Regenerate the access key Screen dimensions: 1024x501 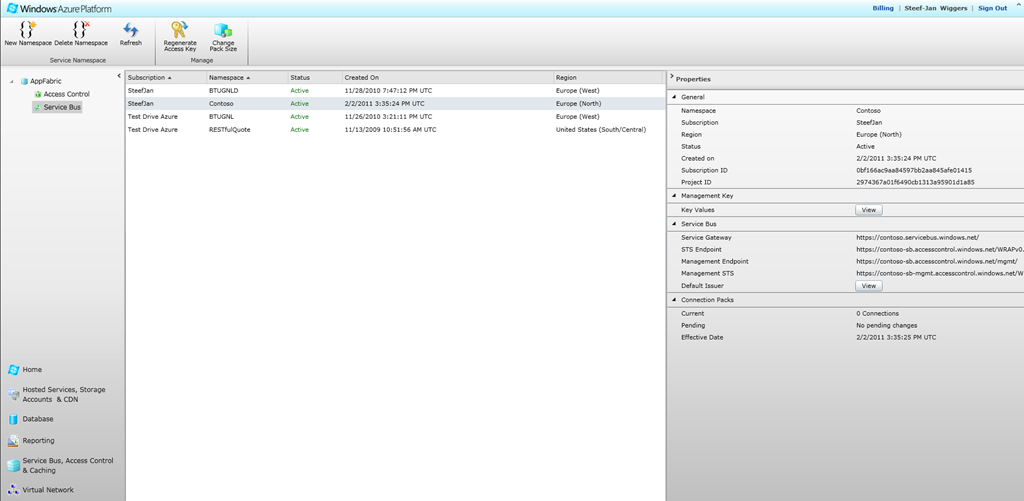point(180,36)
